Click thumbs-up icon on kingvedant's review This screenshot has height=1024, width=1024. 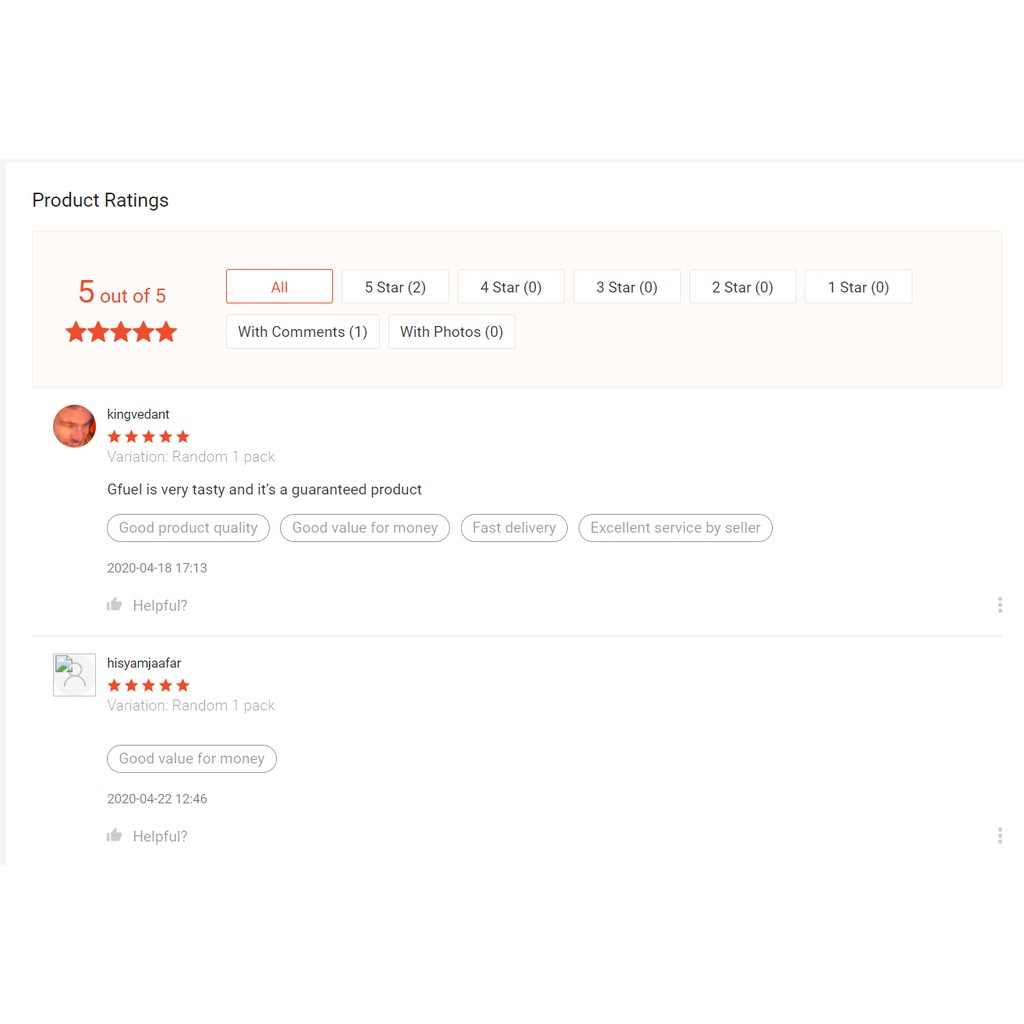pyautogui.click(x=115, y=605)
